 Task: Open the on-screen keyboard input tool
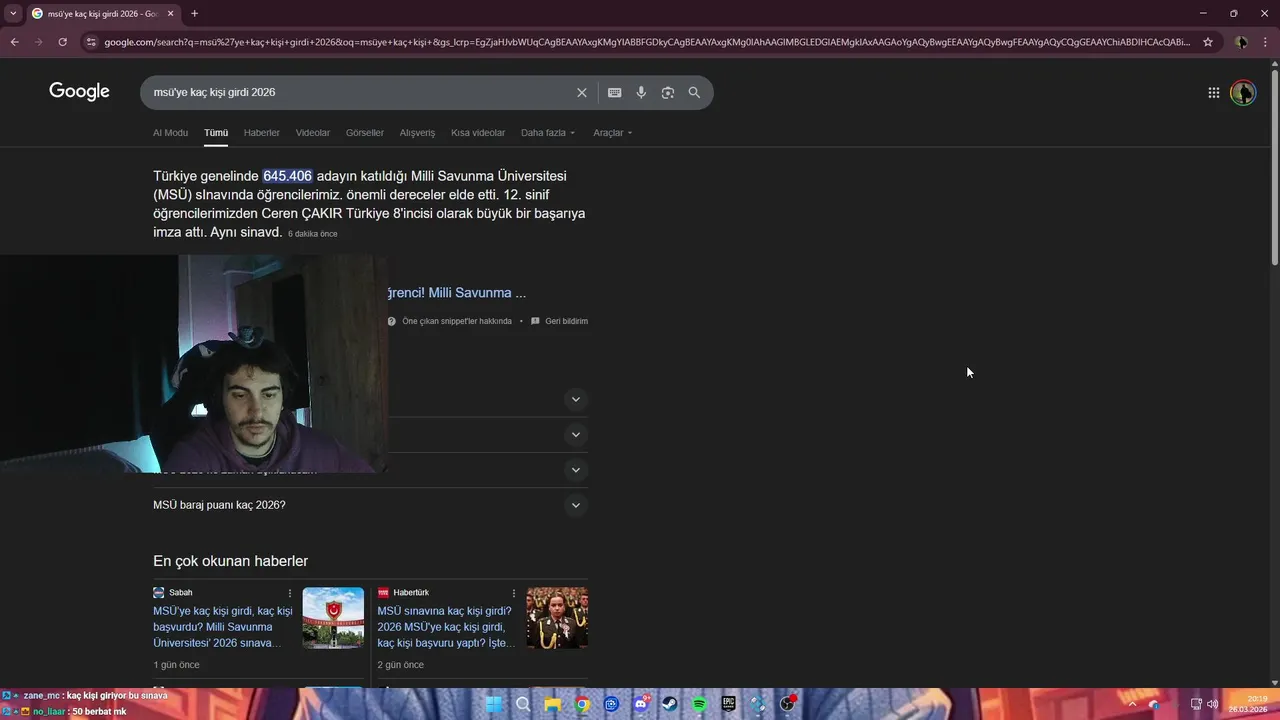coord(614,92)
